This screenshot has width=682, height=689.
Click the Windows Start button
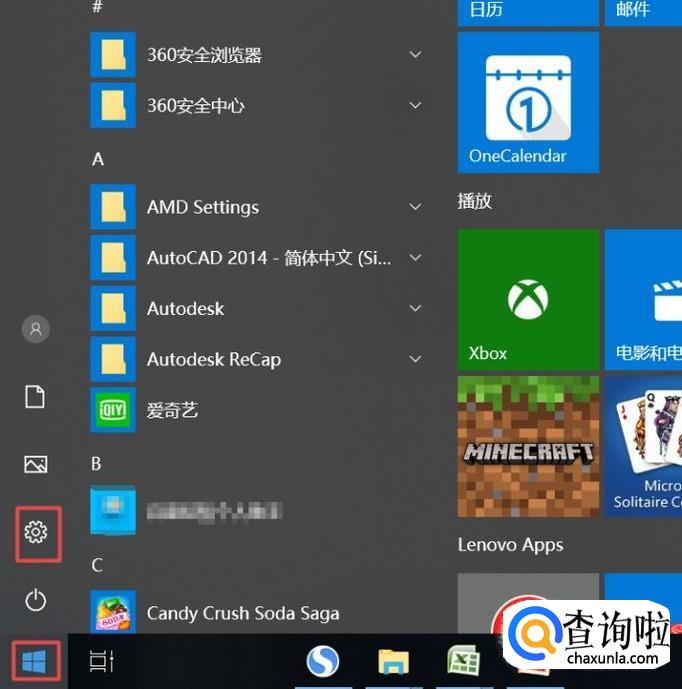35,661
